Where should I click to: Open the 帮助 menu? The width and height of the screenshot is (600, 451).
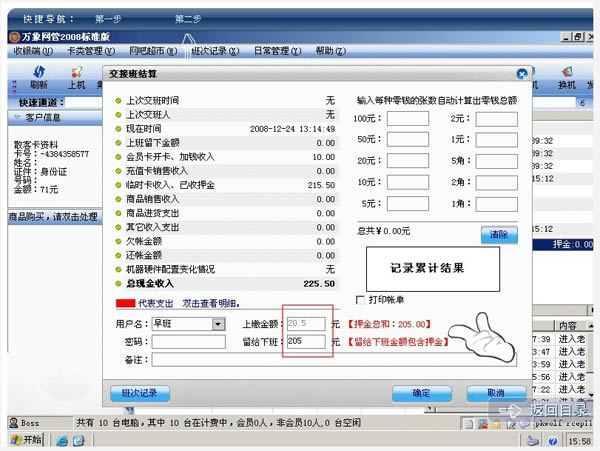pos(331,51)
